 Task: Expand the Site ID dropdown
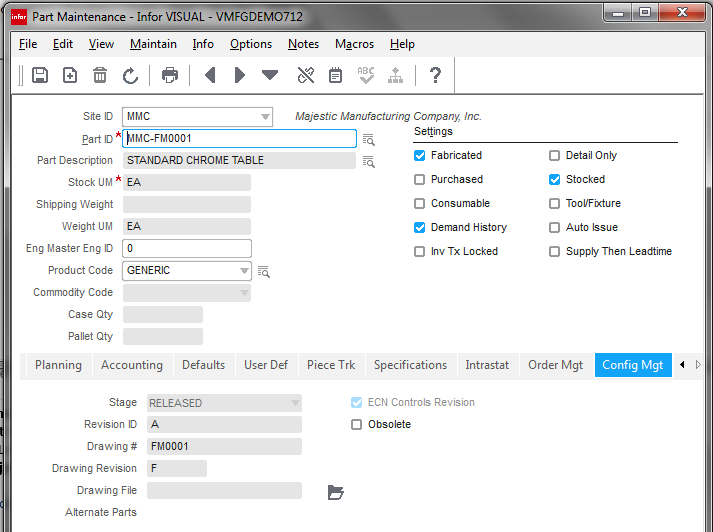pyautogui.click(x=265, y=117)
